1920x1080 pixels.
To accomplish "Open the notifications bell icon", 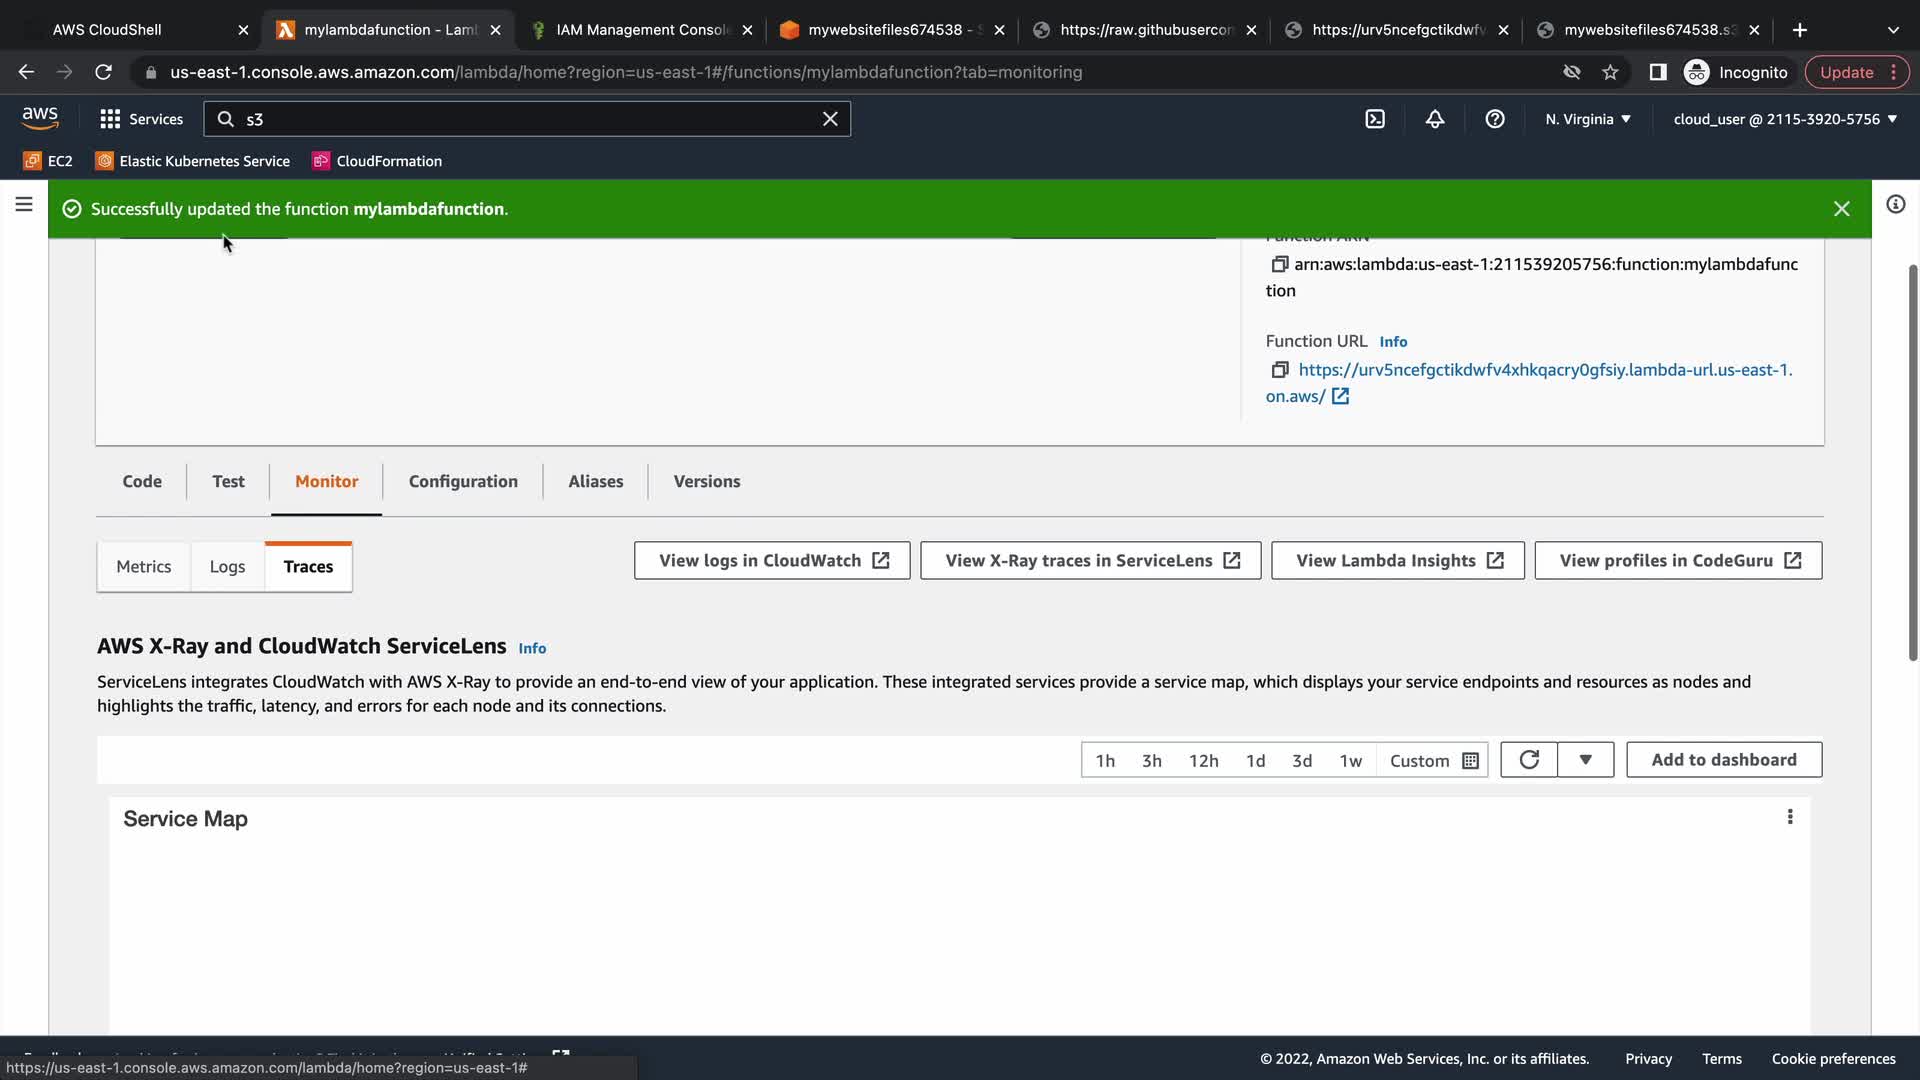I will 1435,119.
